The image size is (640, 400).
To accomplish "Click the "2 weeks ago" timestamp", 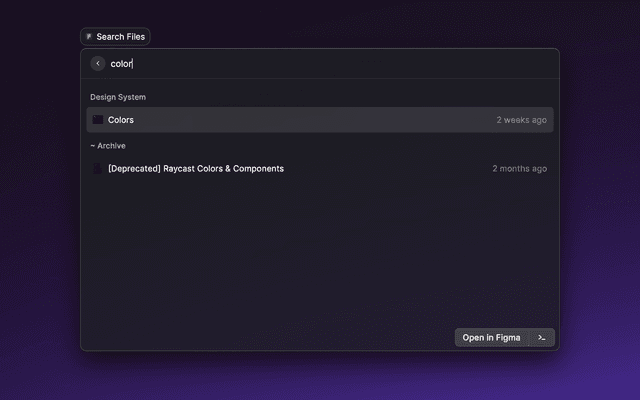I will 521,120.
